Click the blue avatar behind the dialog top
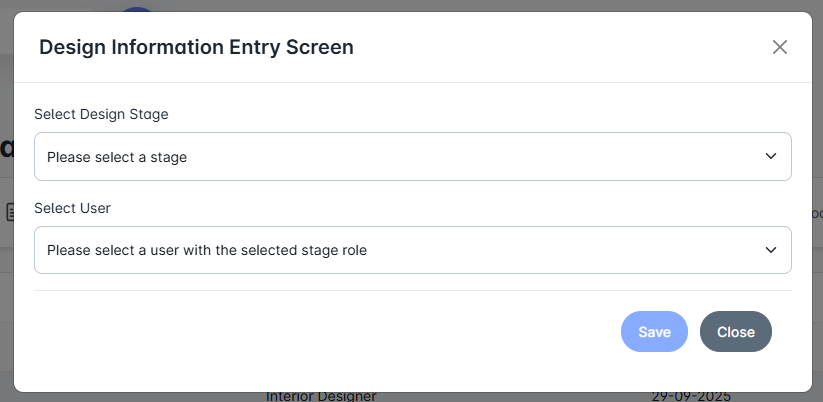The width and height of the screenshot is (823, 402). [137, 8]
